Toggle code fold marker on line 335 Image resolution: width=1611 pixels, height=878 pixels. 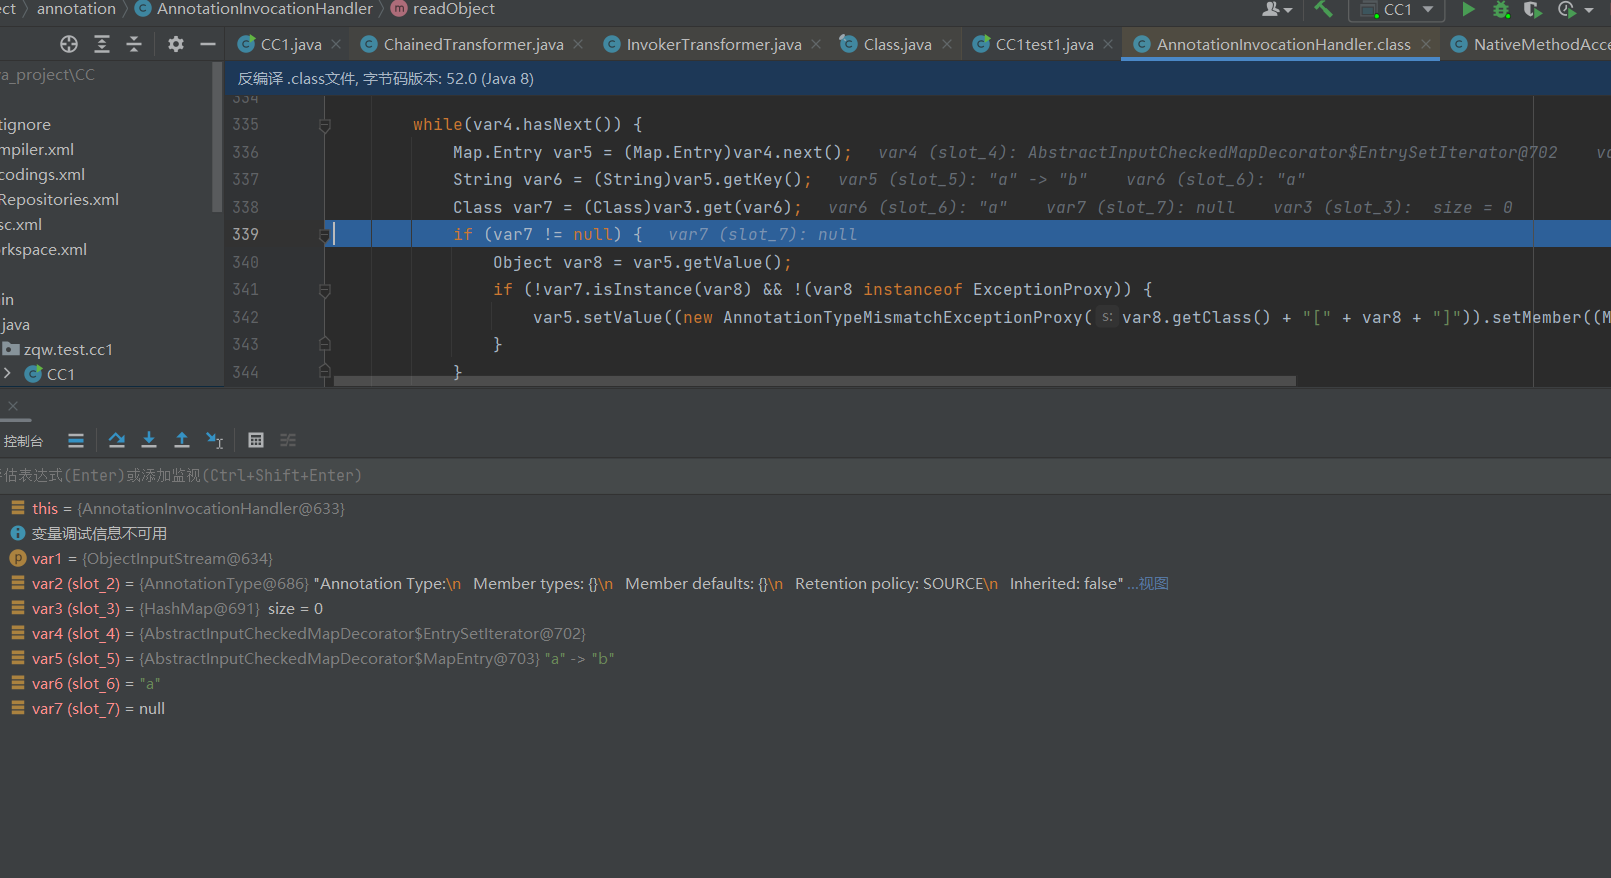click(x=325, y=125)
